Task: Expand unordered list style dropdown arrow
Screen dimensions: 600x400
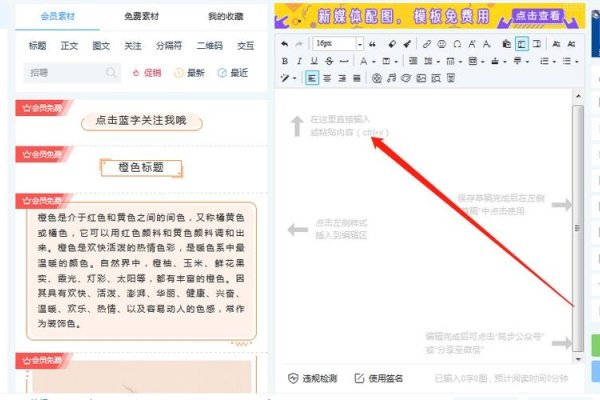Action: point(576,62)
